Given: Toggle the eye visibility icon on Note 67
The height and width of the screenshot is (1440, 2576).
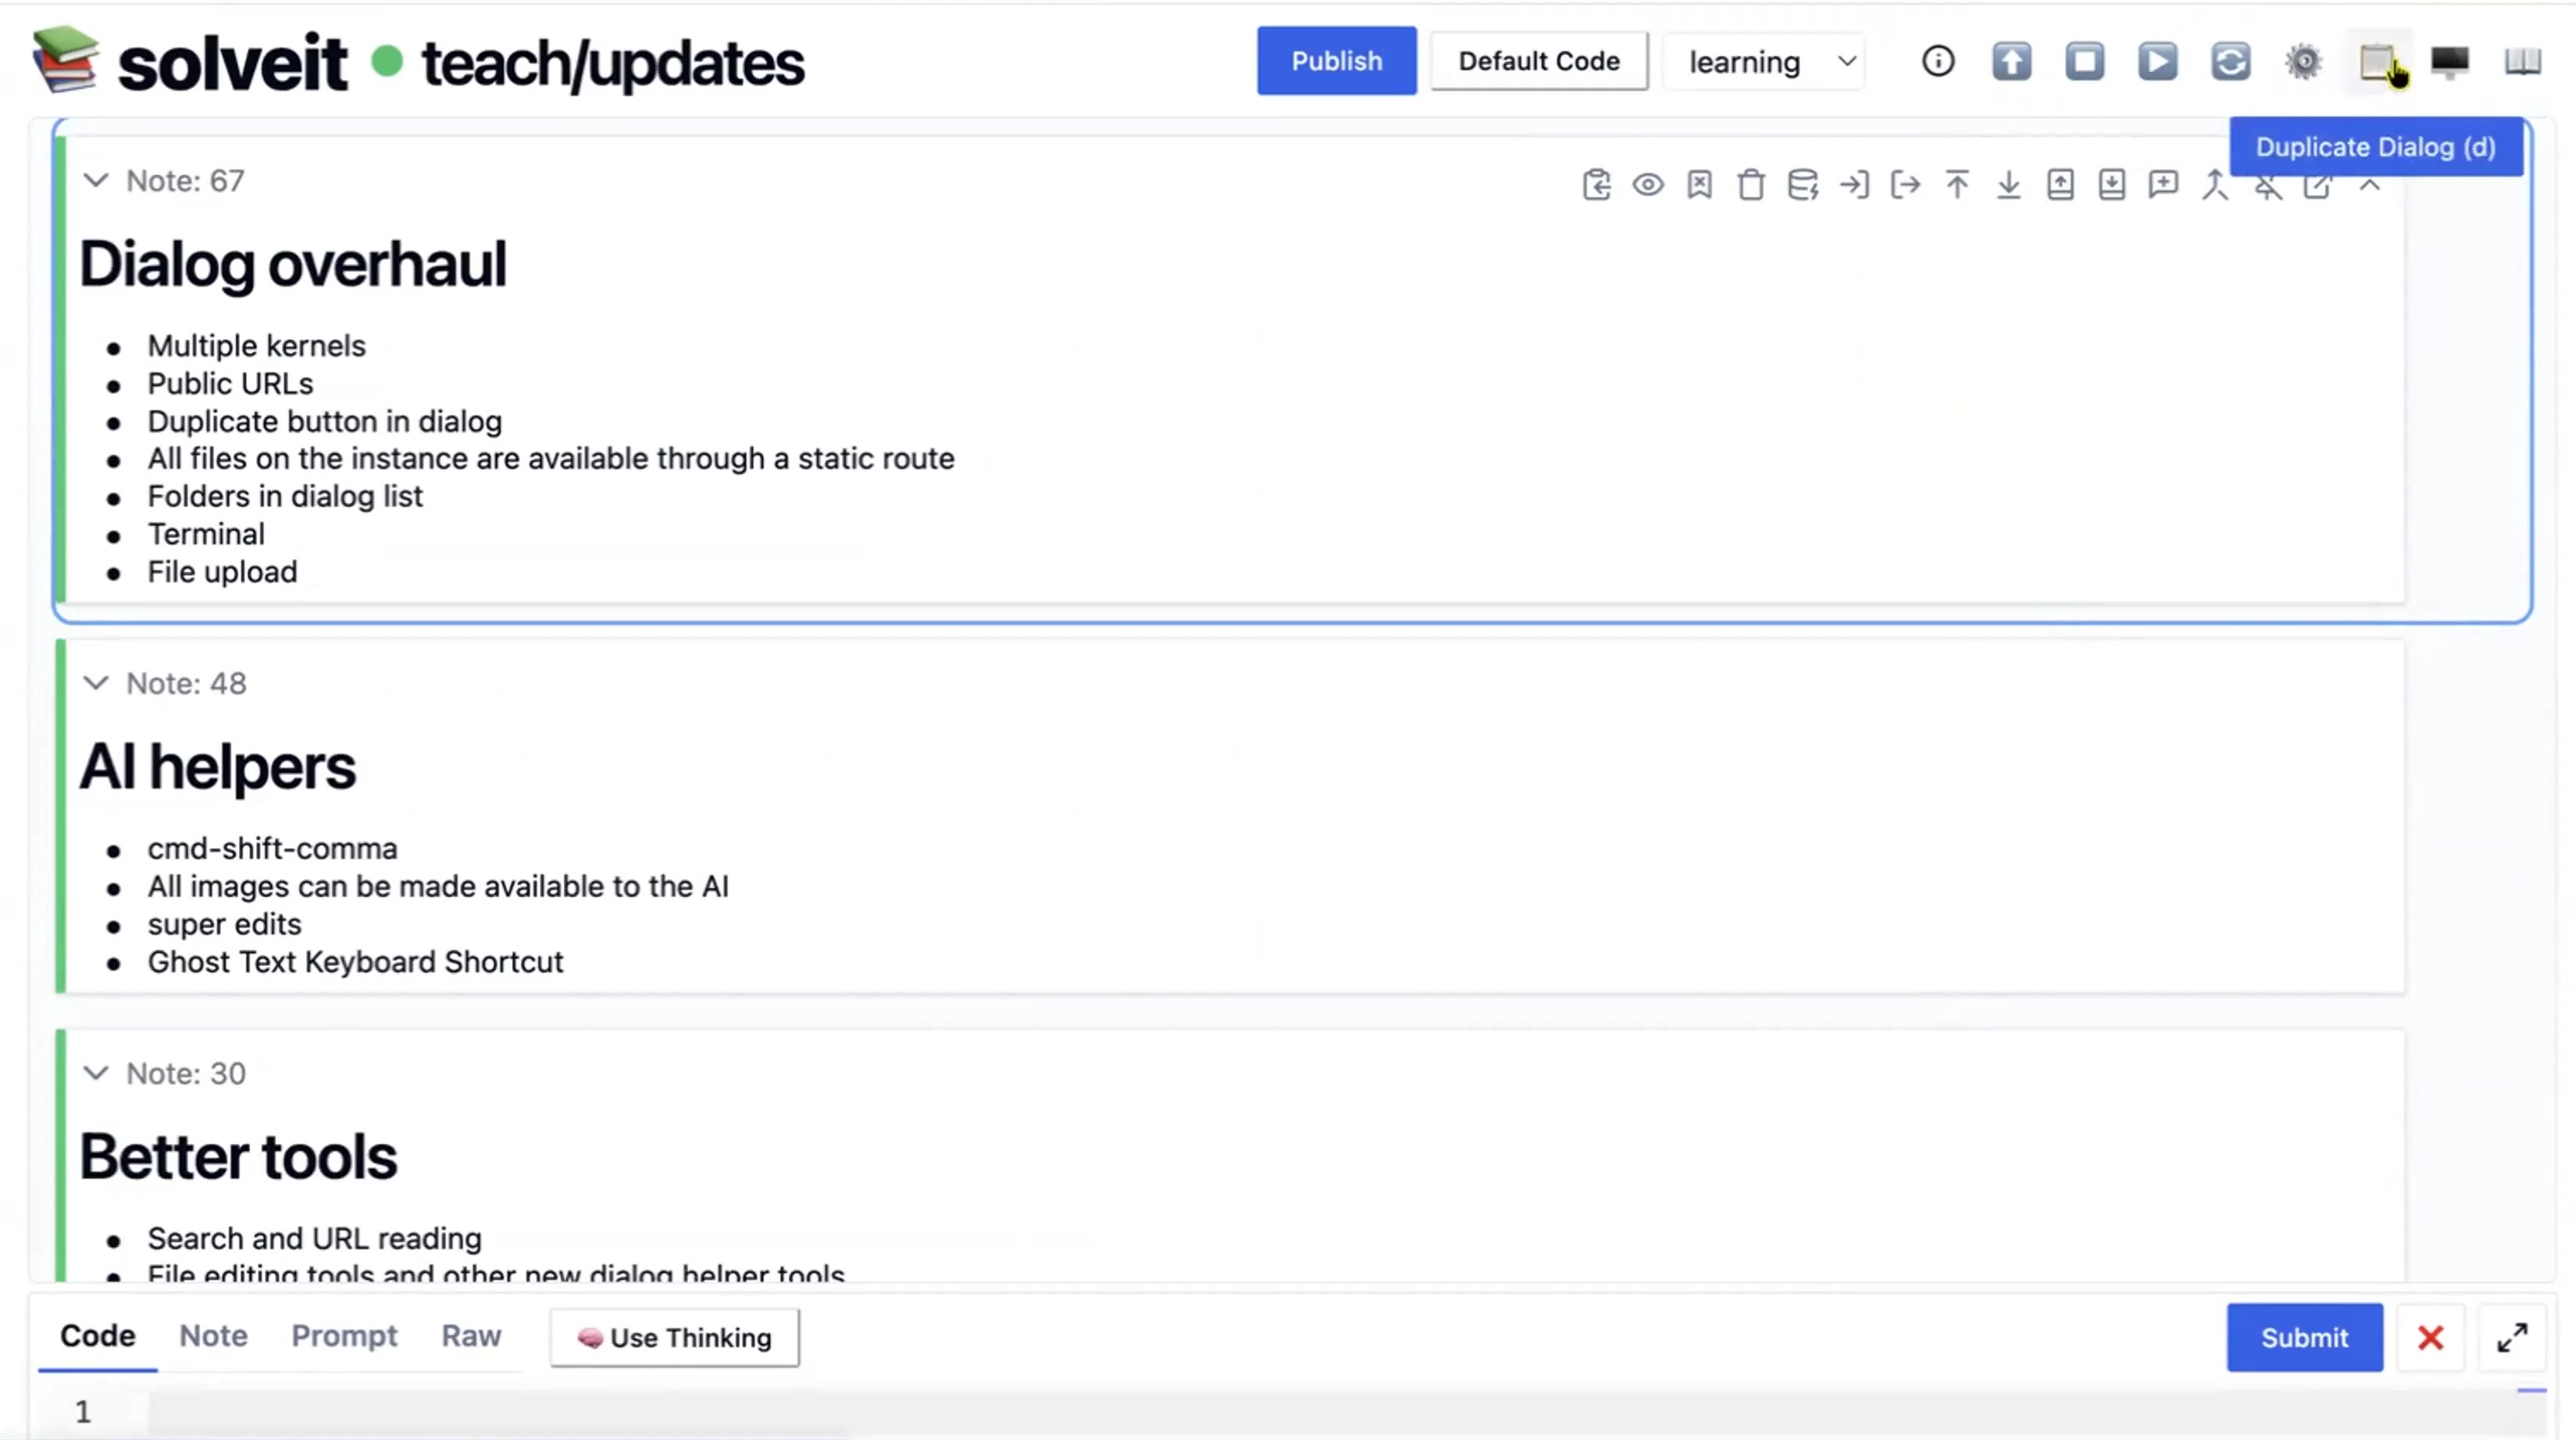Looking at the screenshot, I should coord(1647,185).
